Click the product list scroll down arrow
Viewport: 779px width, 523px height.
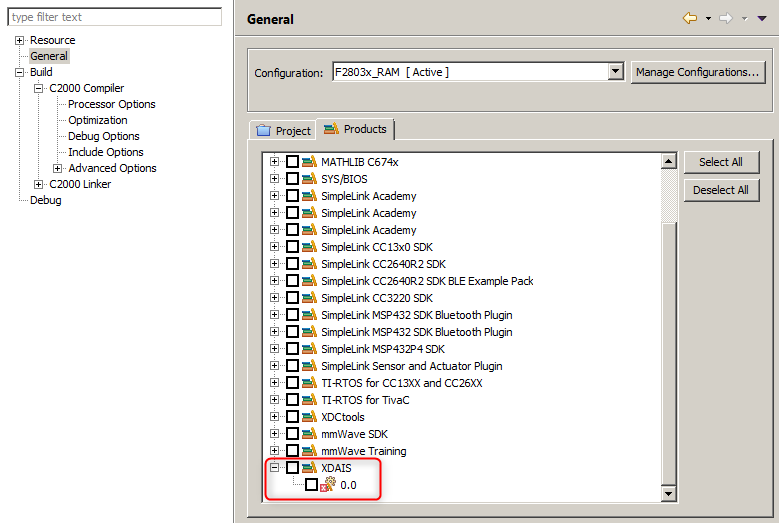[x=669, y=493]
